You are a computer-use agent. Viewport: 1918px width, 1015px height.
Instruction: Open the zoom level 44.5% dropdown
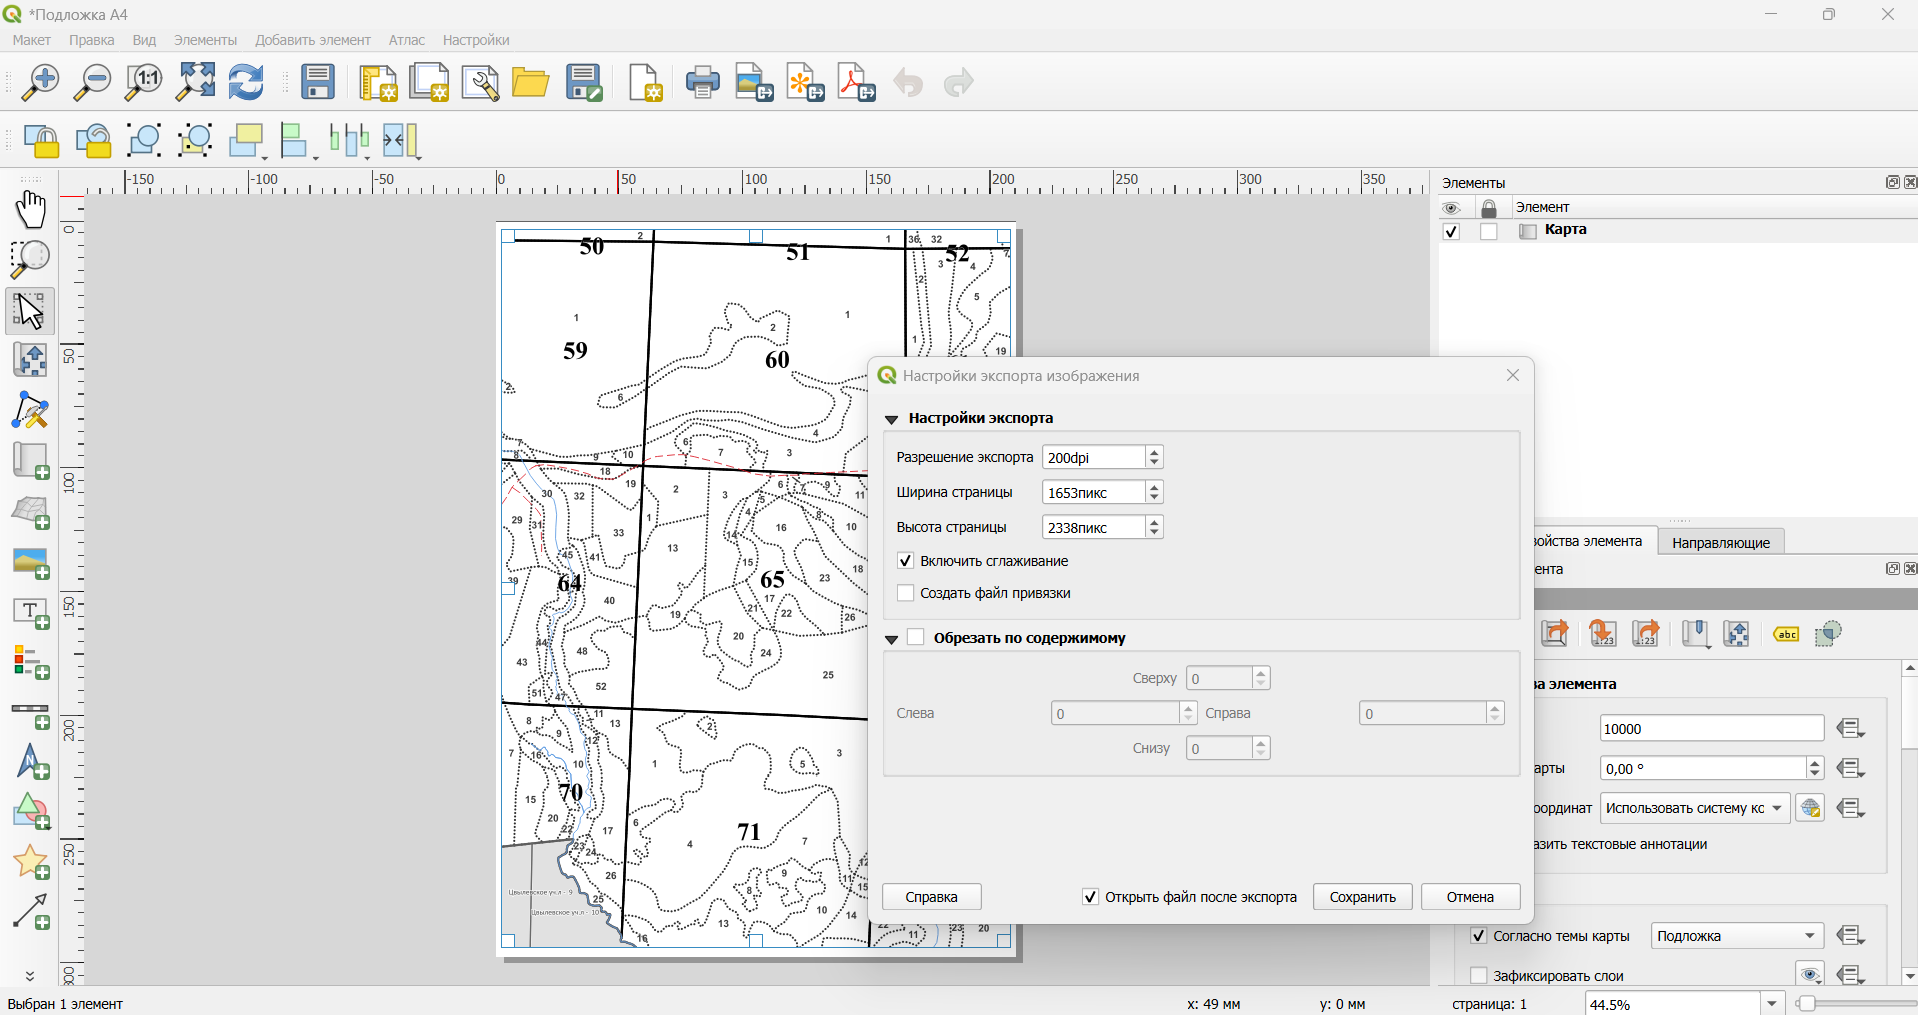click(1772, 1003)
